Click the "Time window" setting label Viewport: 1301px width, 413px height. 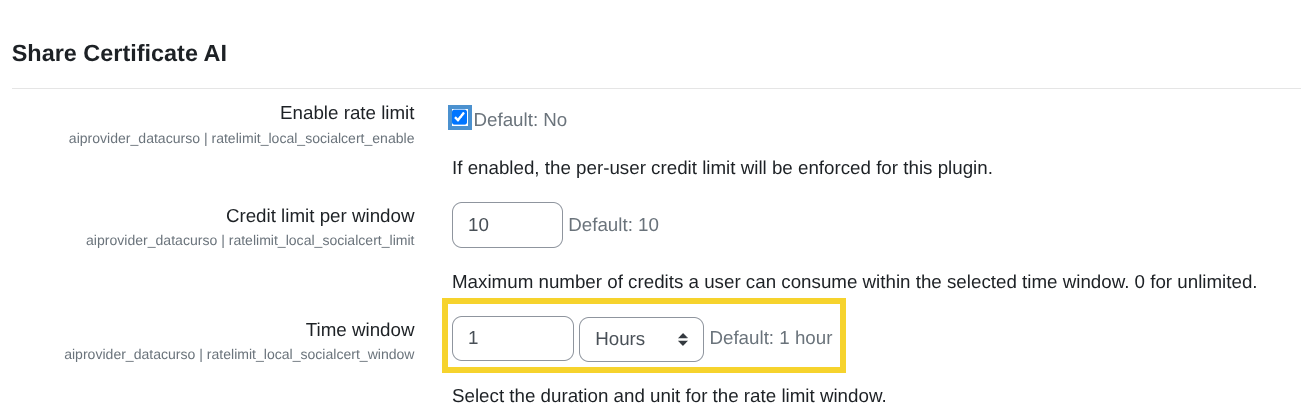[x=360, y=330]
